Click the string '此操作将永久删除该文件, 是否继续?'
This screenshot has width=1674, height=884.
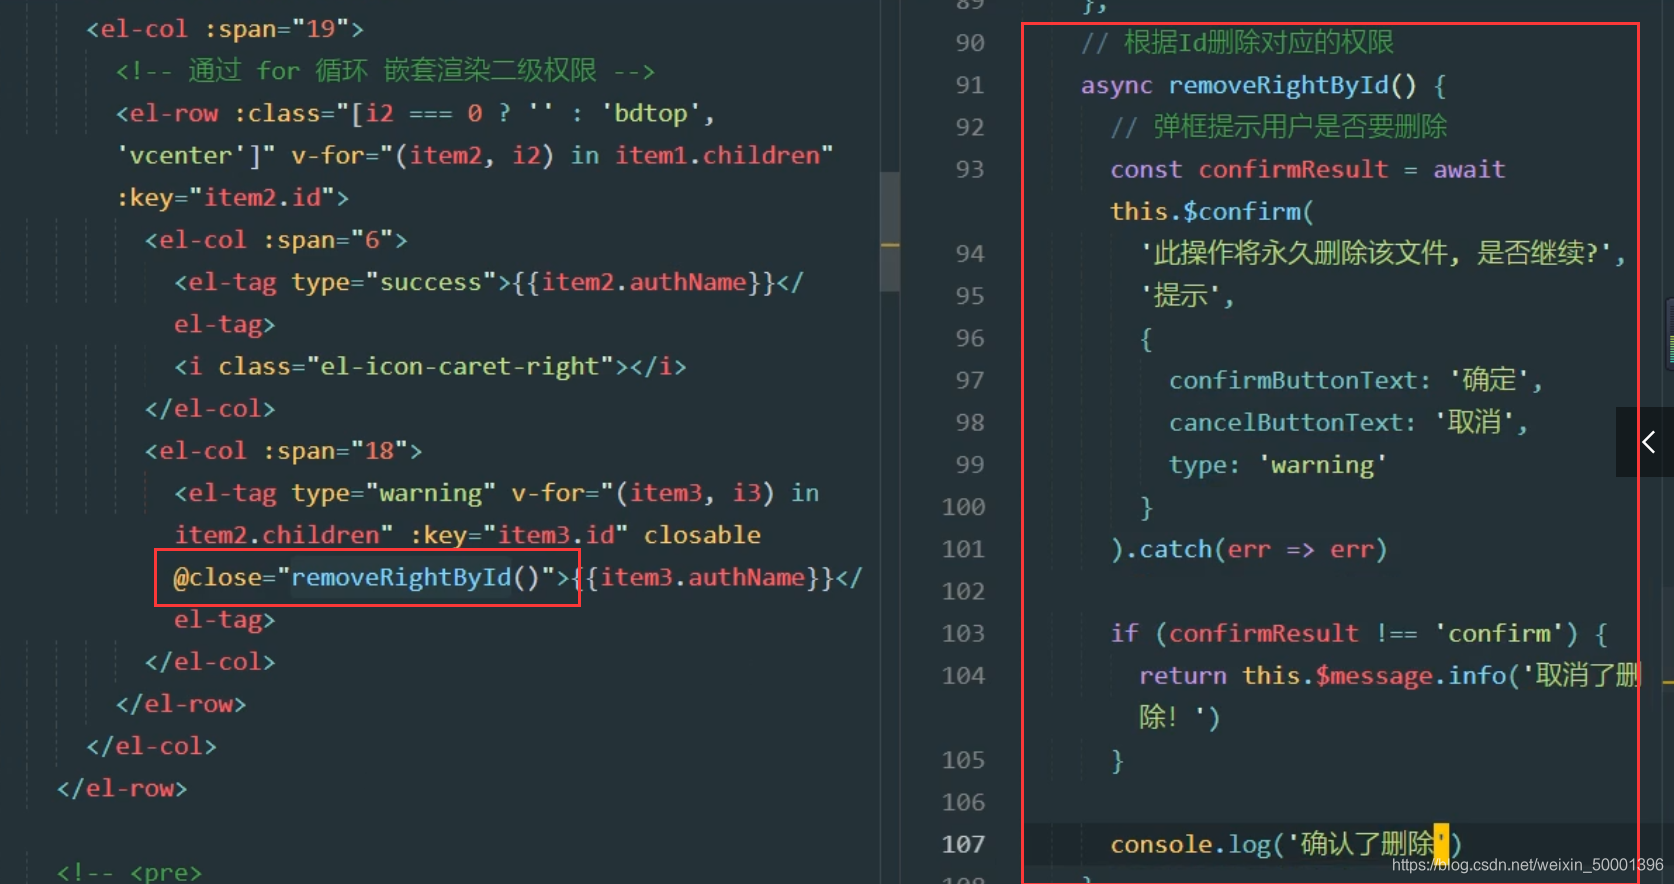[x=1376, y=253]
